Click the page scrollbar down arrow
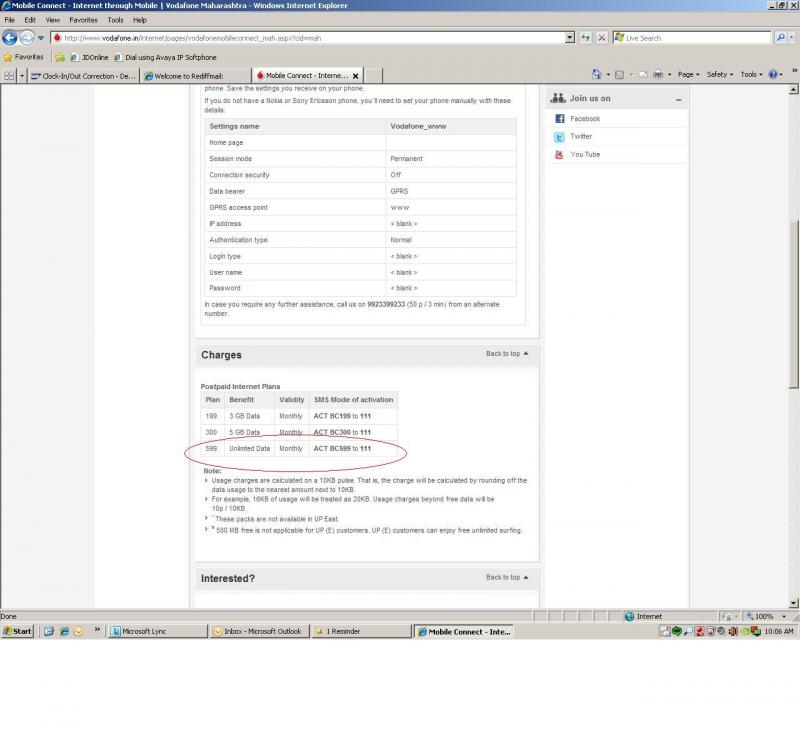 793,603
